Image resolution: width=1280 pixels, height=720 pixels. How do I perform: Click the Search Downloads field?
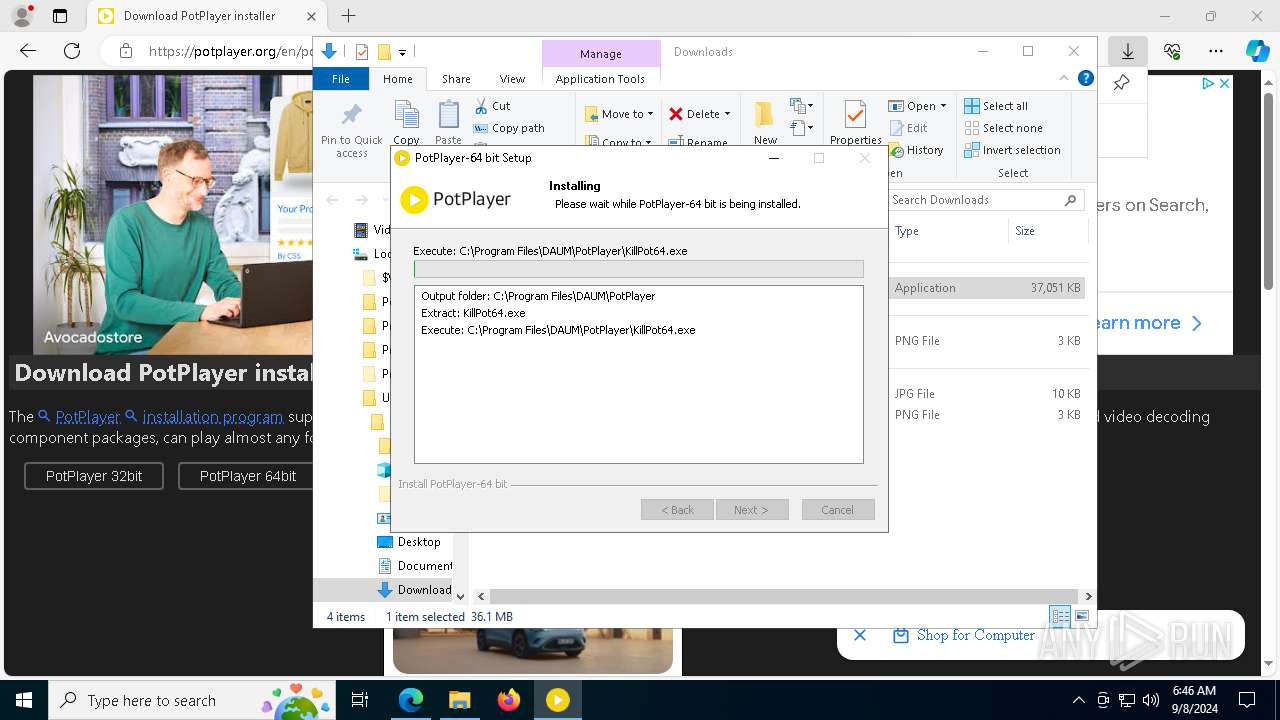click(986, 200)
